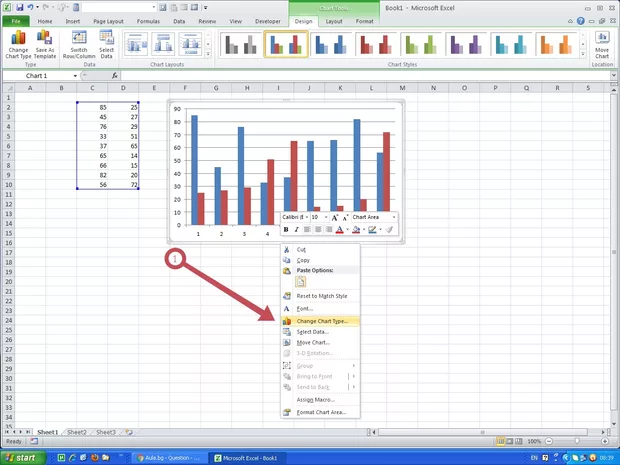Toggle Bold in the mini toolbar
Image resolution: width=620 pixels, height=465 pixels.
[286, 229]
